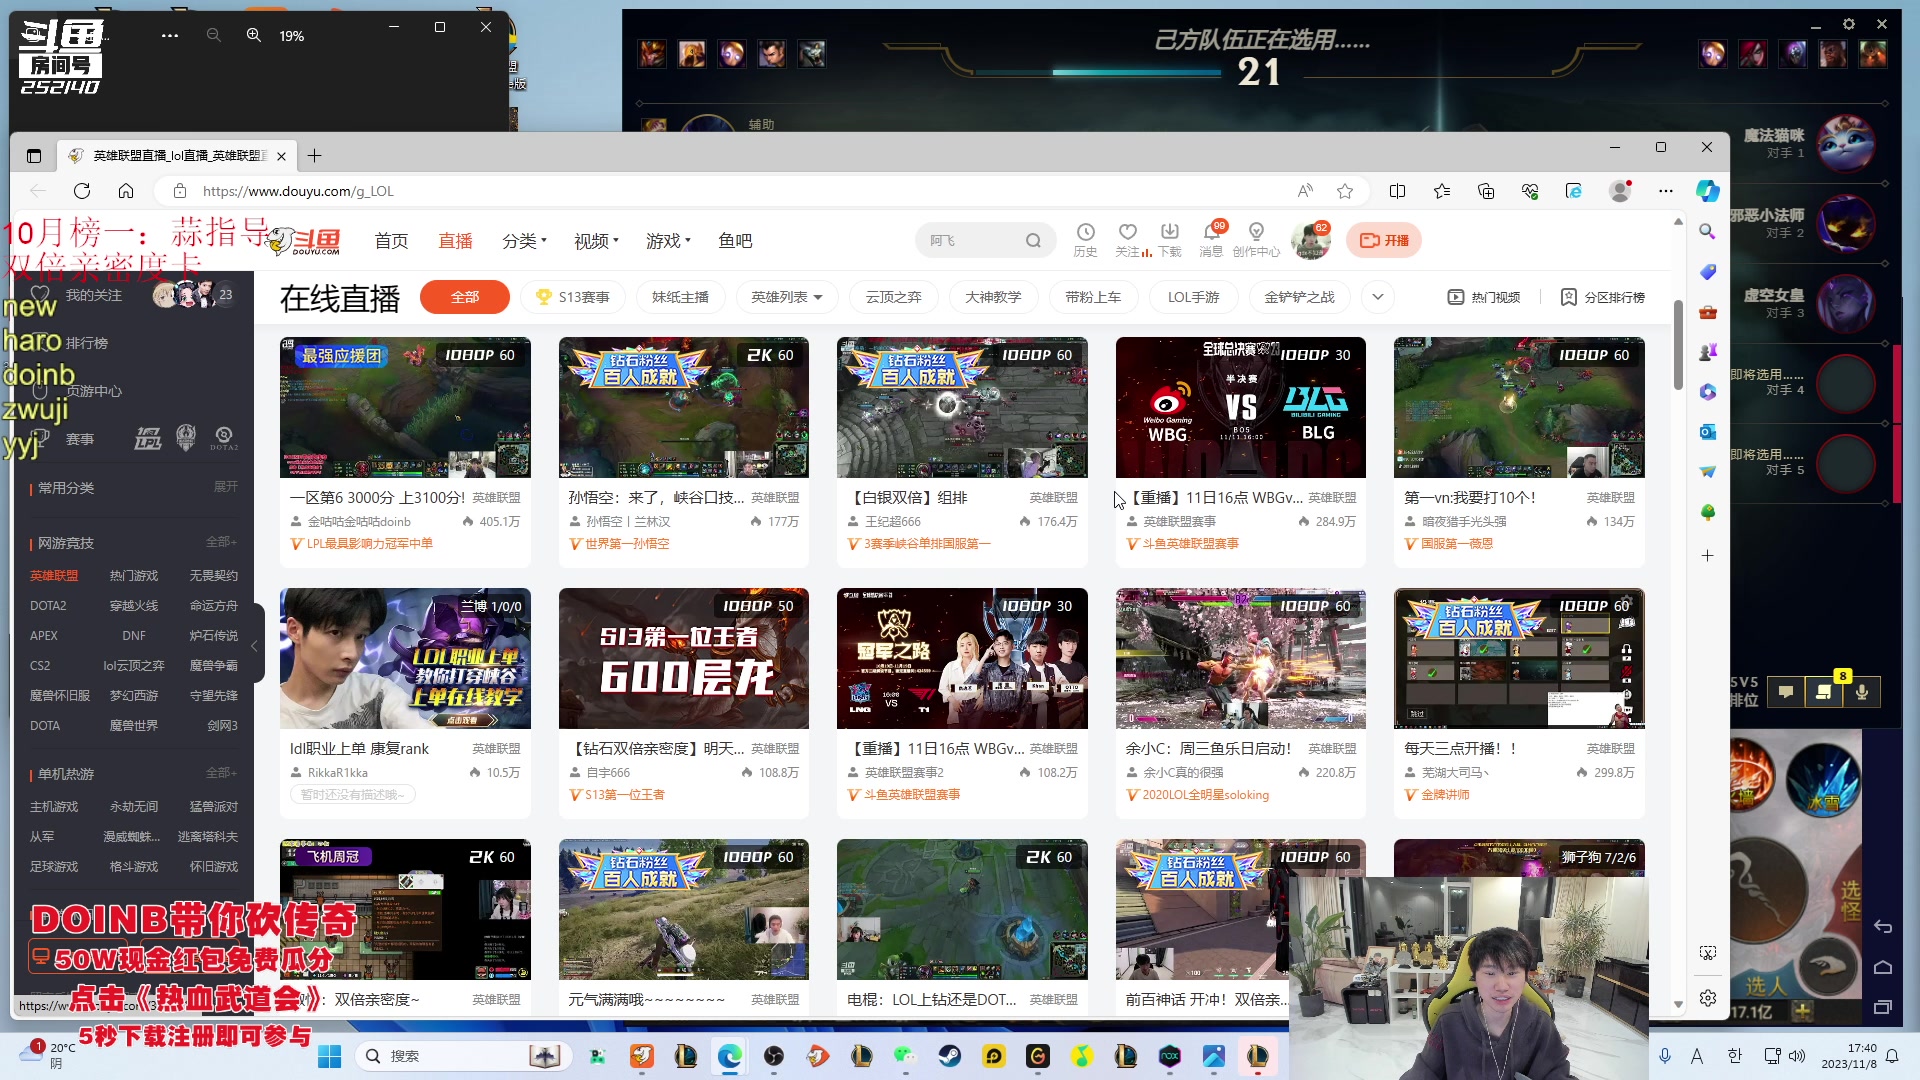Viewport: 1920px width, 1080px height.
Task: Open the Copilot icon in Edge sidebar
Action: click(x=1708, y=191)
